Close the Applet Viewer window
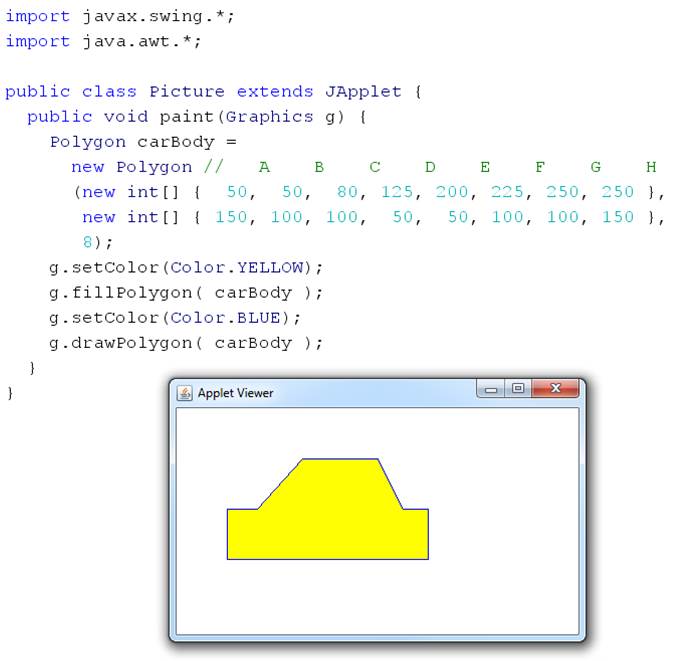The width and height of the screenshot is (675, 661). 555,388
